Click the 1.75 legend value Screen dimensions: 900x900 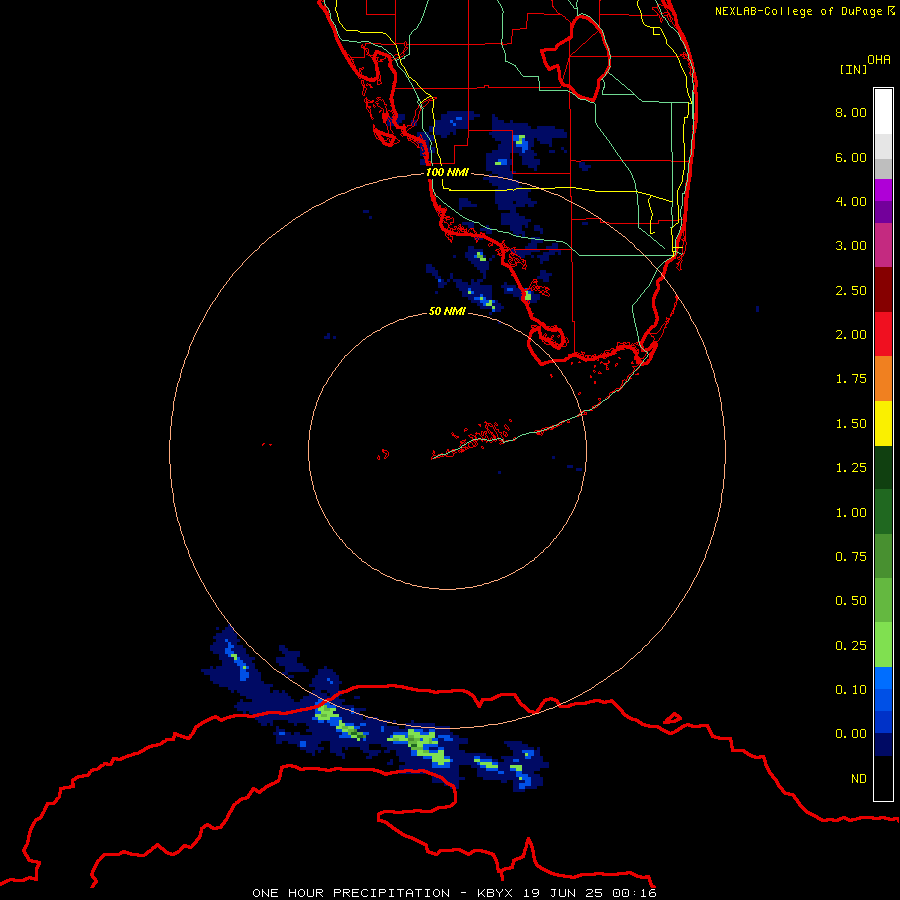[851, 379]
